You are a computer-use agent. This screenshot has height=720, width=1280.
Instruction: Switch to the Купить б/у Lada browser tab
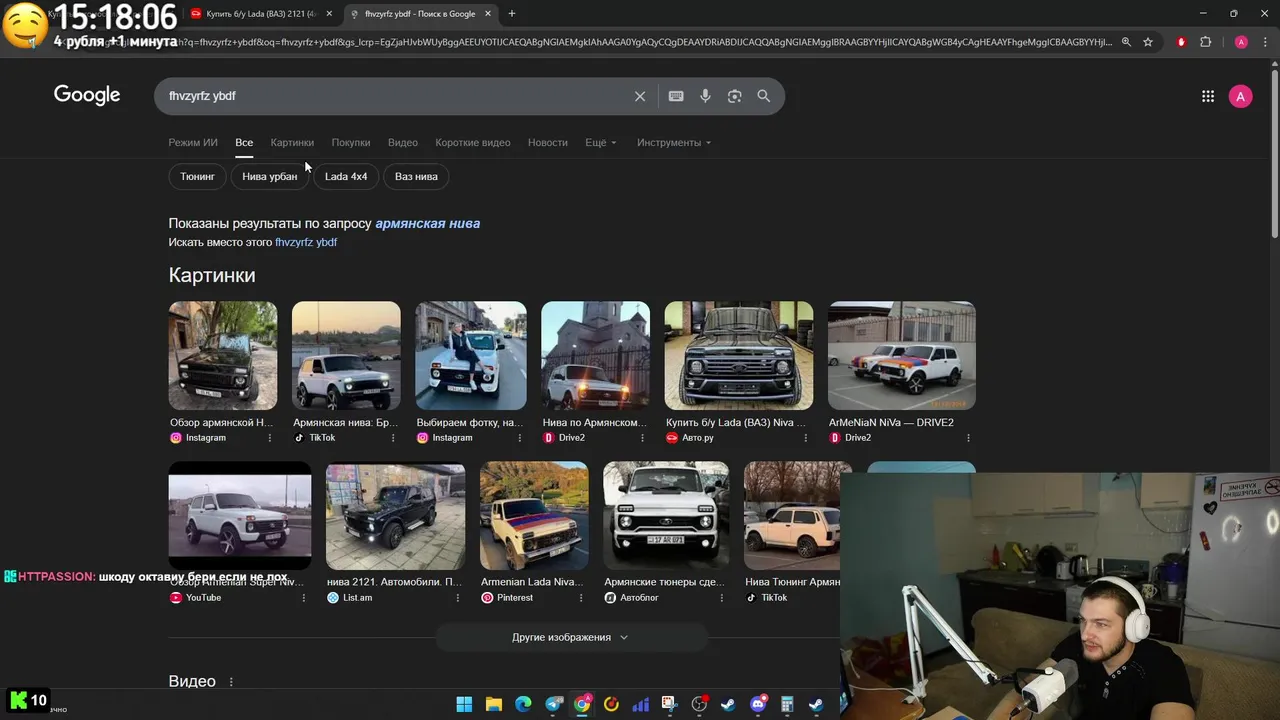pos(260,14)
